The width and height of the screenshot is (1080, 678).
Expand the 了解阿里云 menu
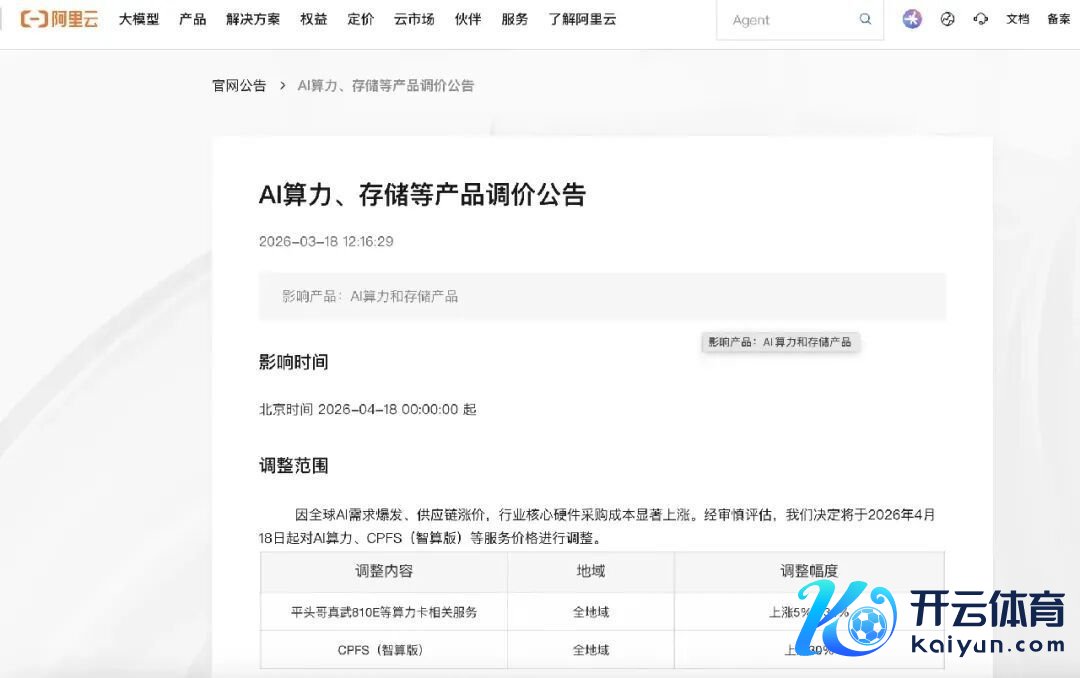coord(582,19)
